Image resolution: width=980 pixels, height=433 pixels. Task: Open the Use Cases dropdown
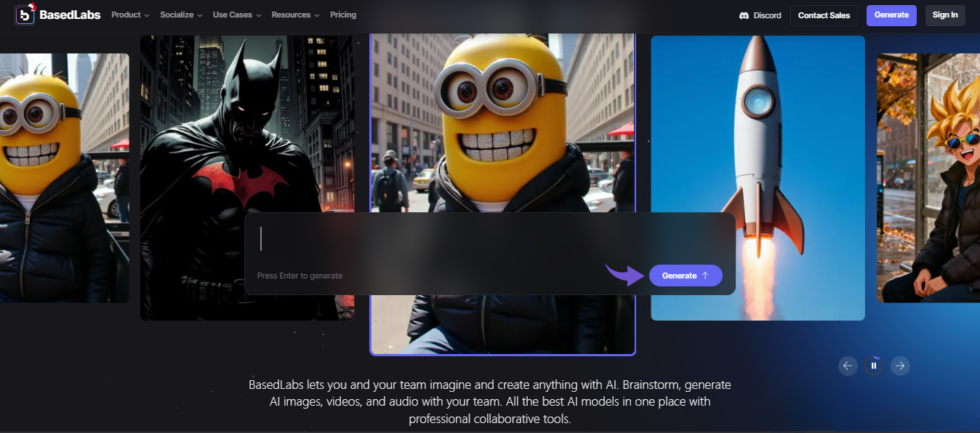pos(236,15)
